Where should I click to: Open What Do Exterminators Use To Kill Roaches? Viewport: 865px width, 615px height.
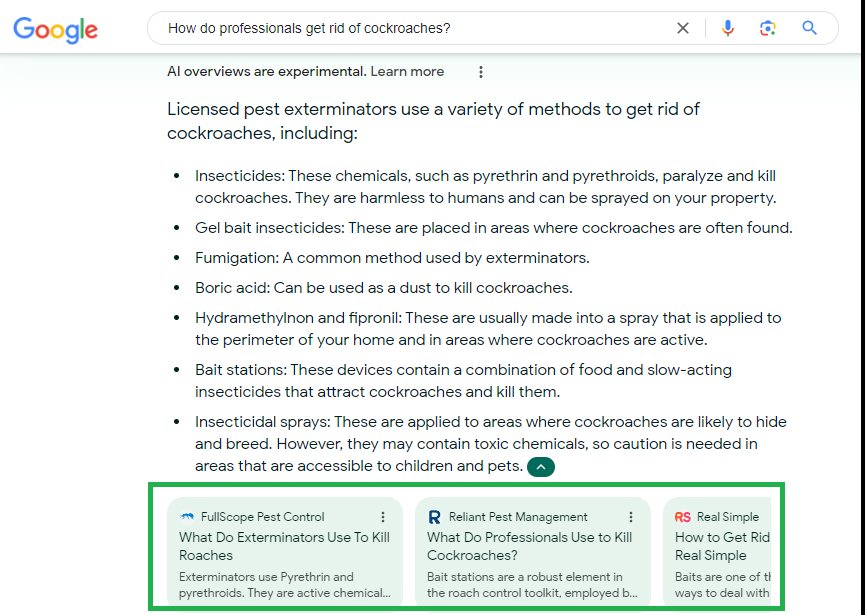[285, 546]
